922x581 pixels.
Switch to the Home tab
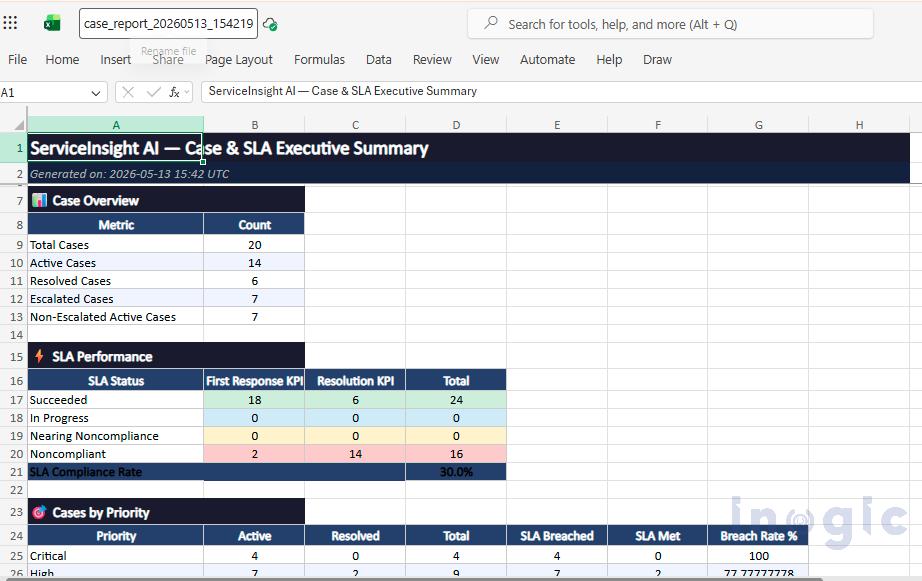point(62,59)
